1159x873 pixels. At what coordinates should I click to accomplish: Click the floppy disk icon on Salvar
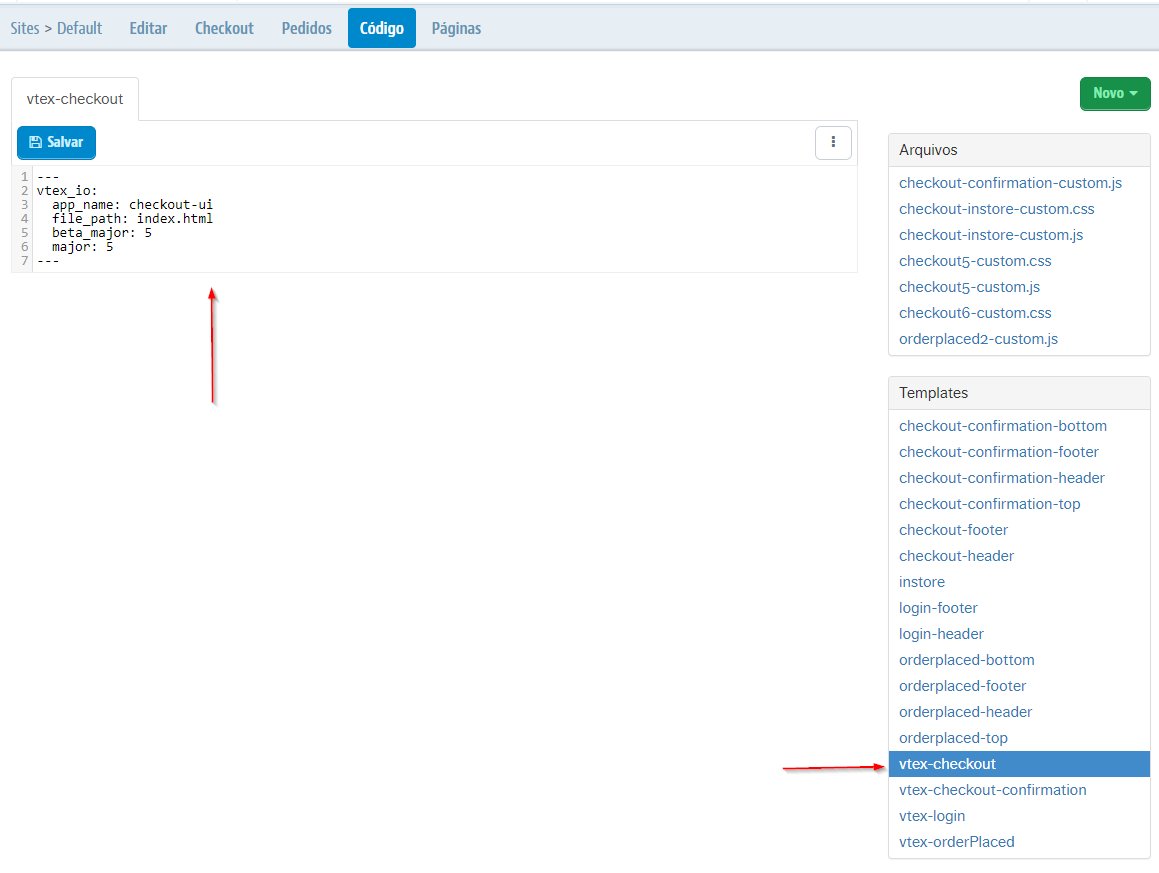pos(33,142)
